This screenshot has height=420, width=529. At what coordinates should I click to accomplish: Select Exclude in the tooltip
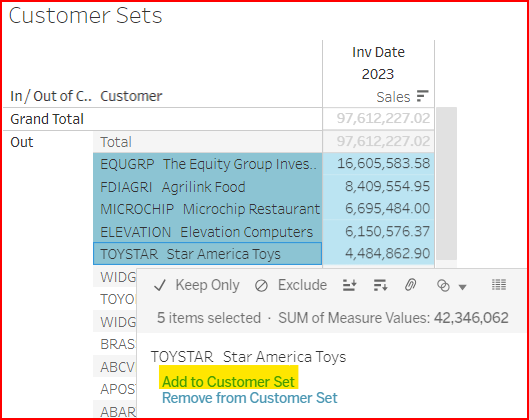[x=302, y=285]
